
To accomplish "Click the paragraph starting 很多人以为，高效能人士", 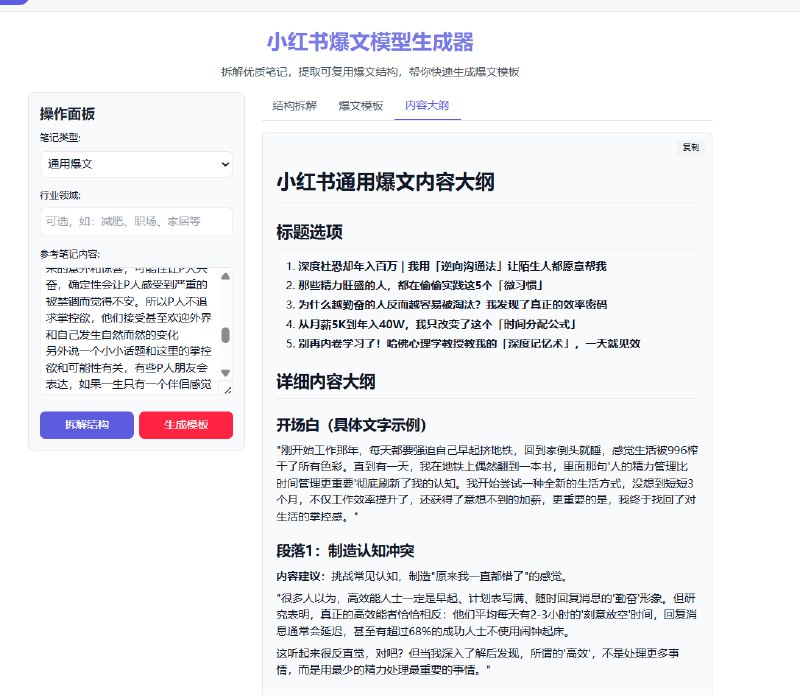I will coord(487,615).
